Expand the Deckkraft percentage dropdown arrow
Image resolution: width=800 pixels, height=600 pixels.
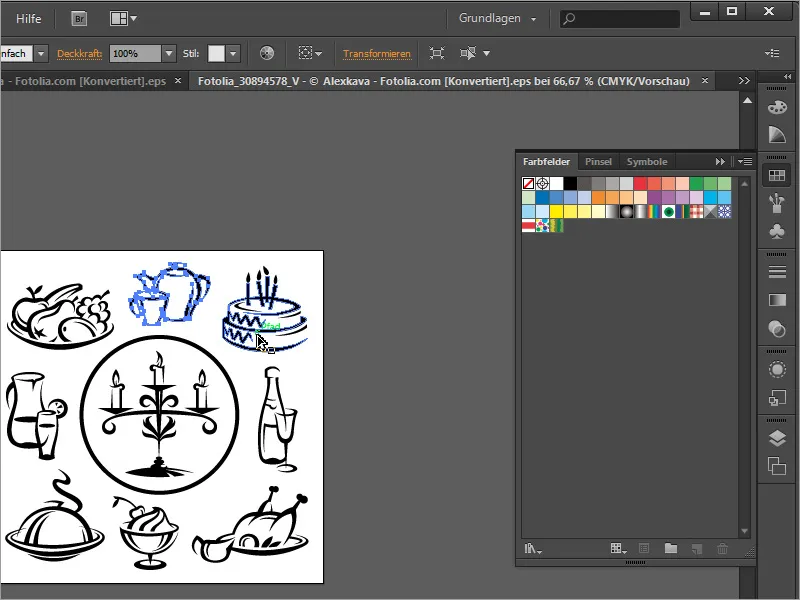pyautogui.click(x=169, y=54)
